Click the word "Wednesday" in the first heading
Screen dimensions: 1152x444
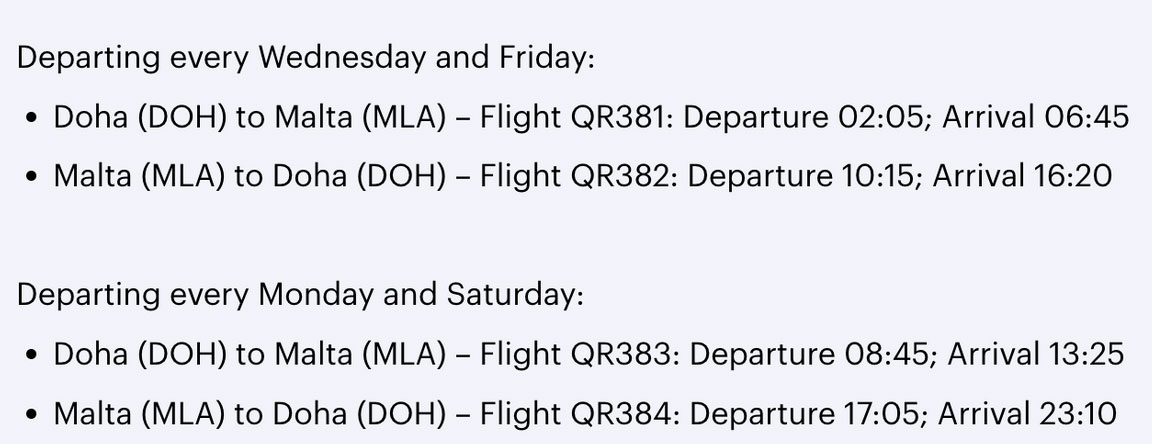(341, 58)
